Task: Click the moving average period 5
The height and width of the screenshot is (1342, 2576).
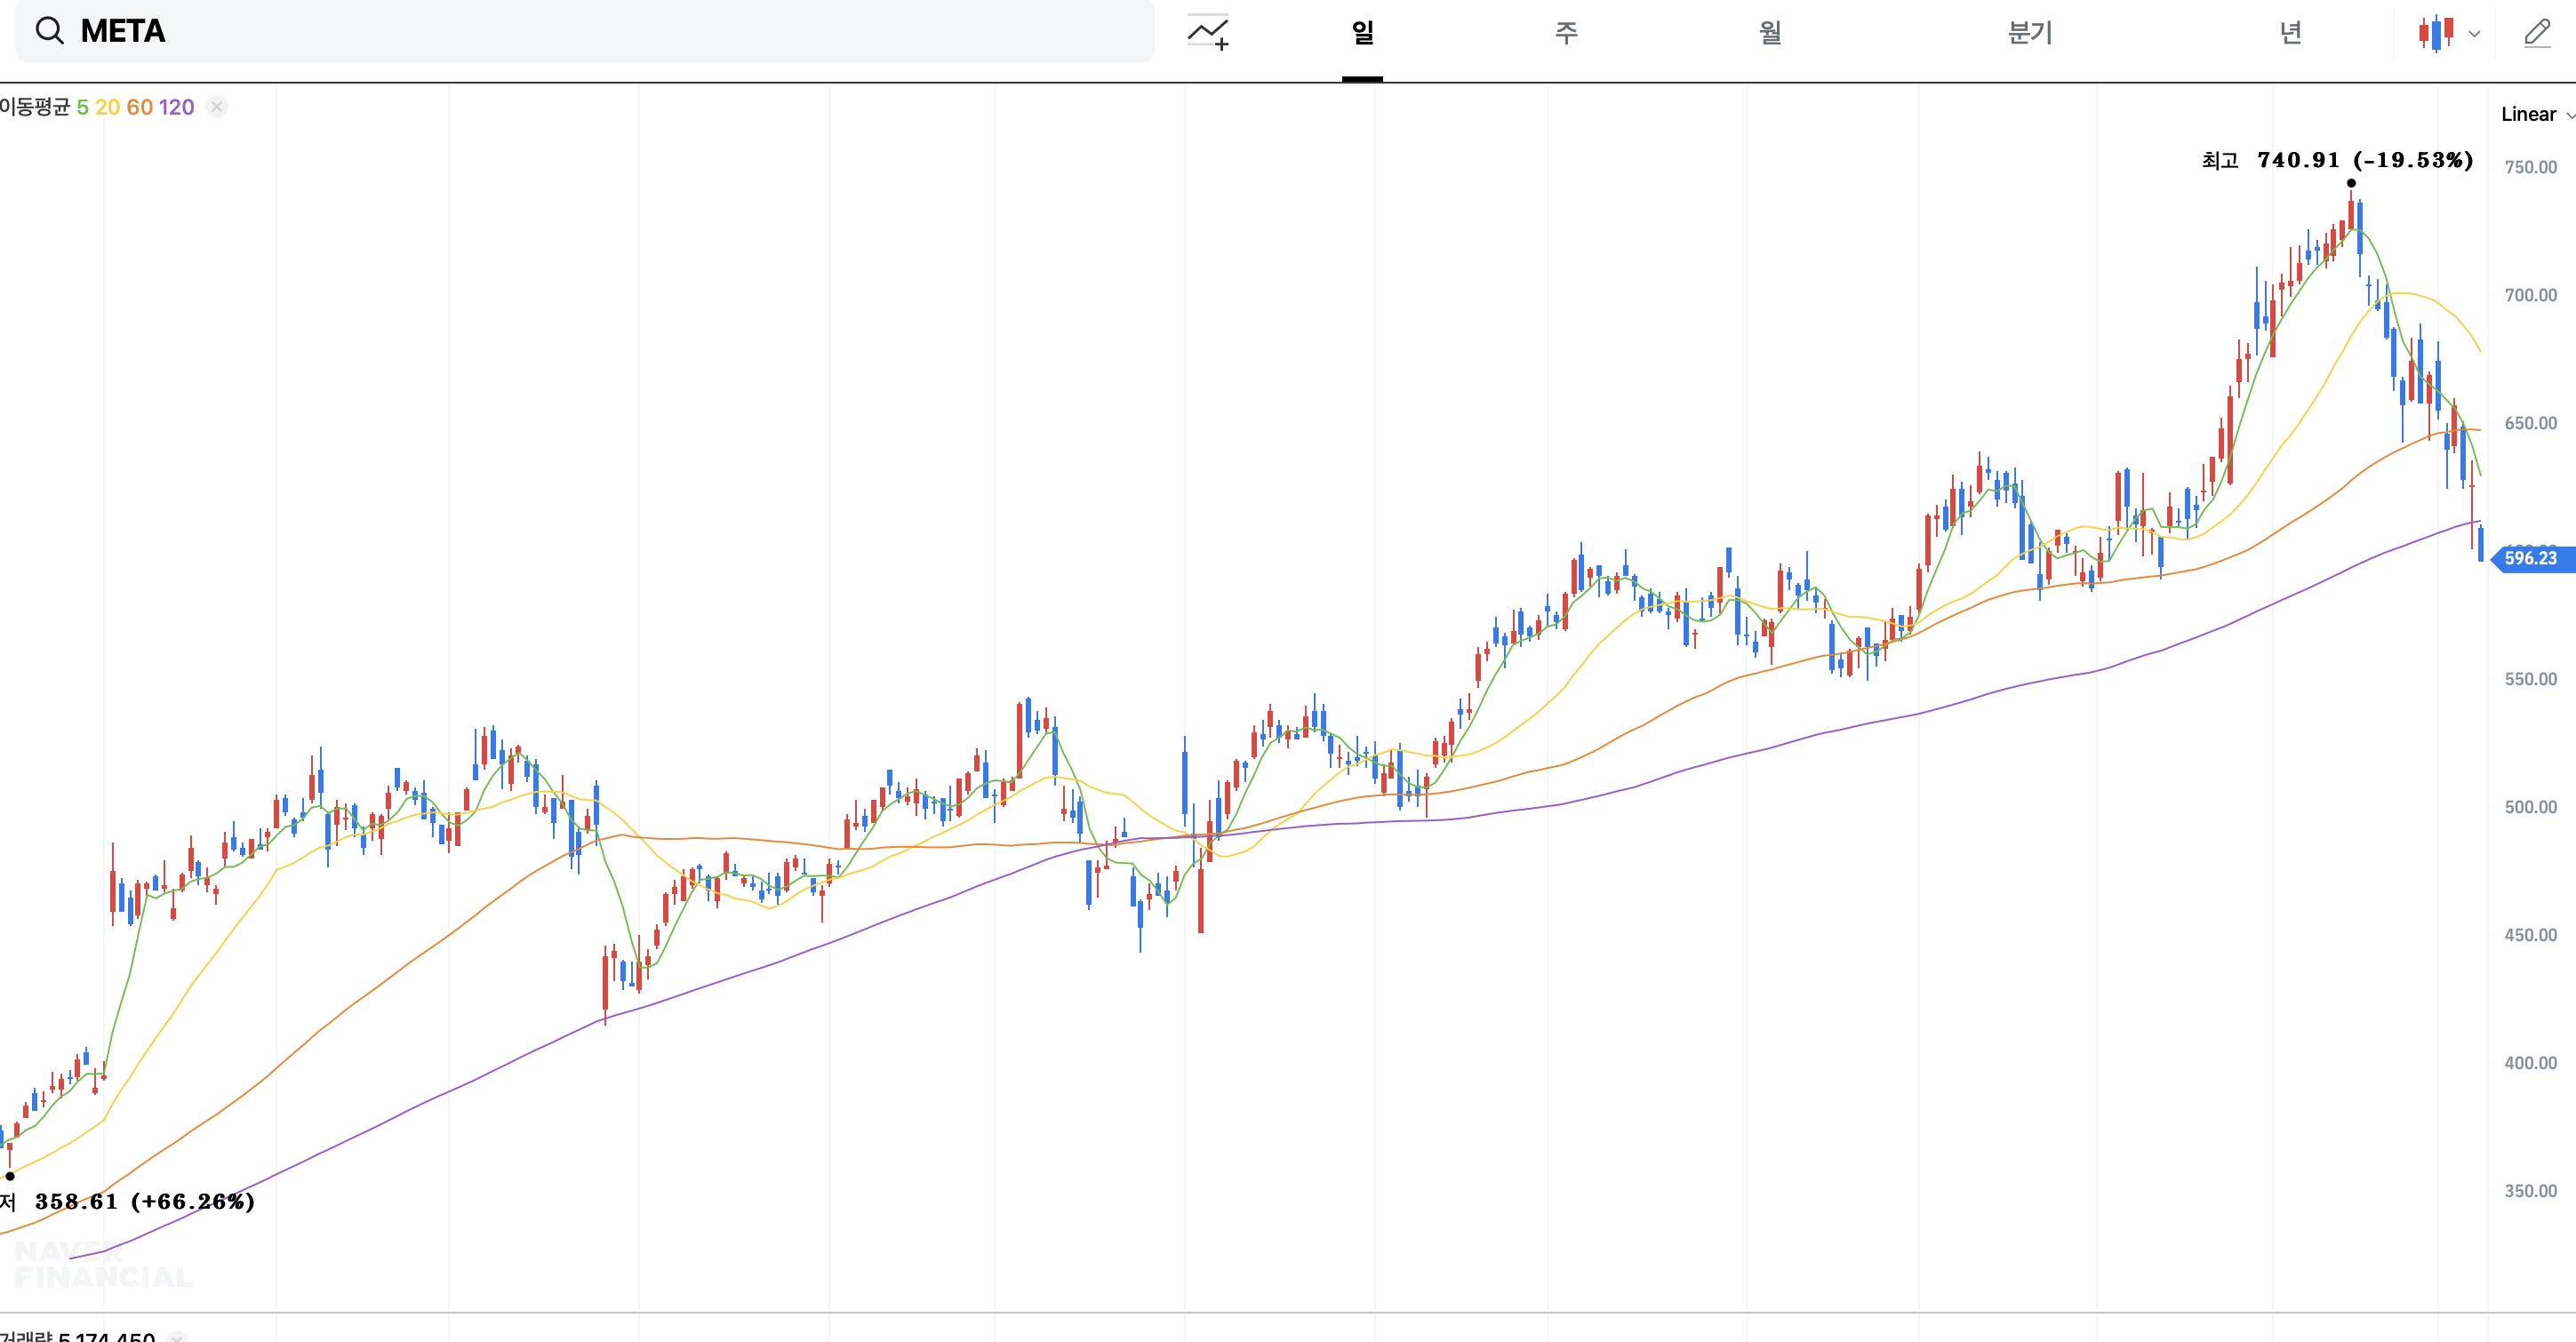Action: coord(83,107)
